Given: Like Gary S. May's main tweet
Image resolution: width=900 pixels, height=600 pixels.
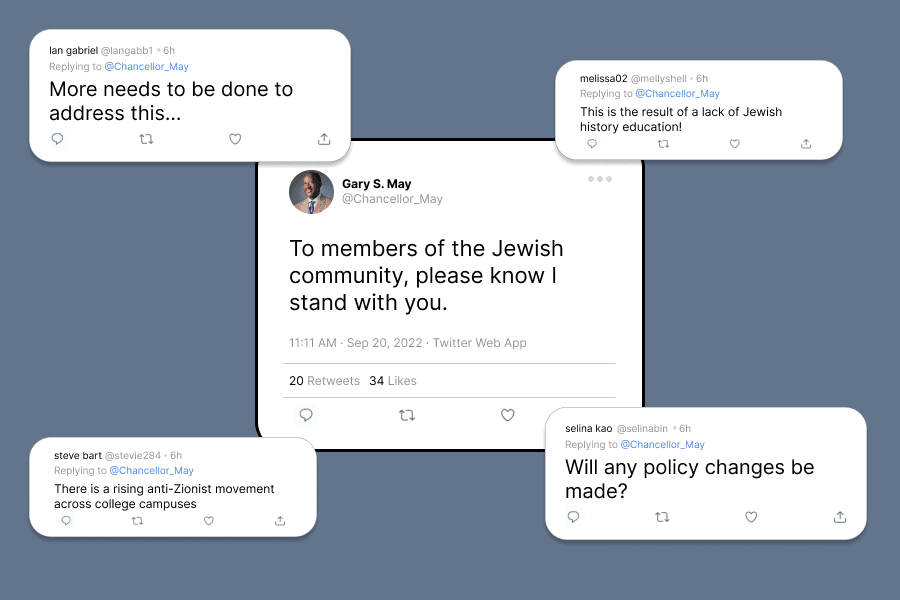Looking at the screenshot, I should (x=507, y=415).
